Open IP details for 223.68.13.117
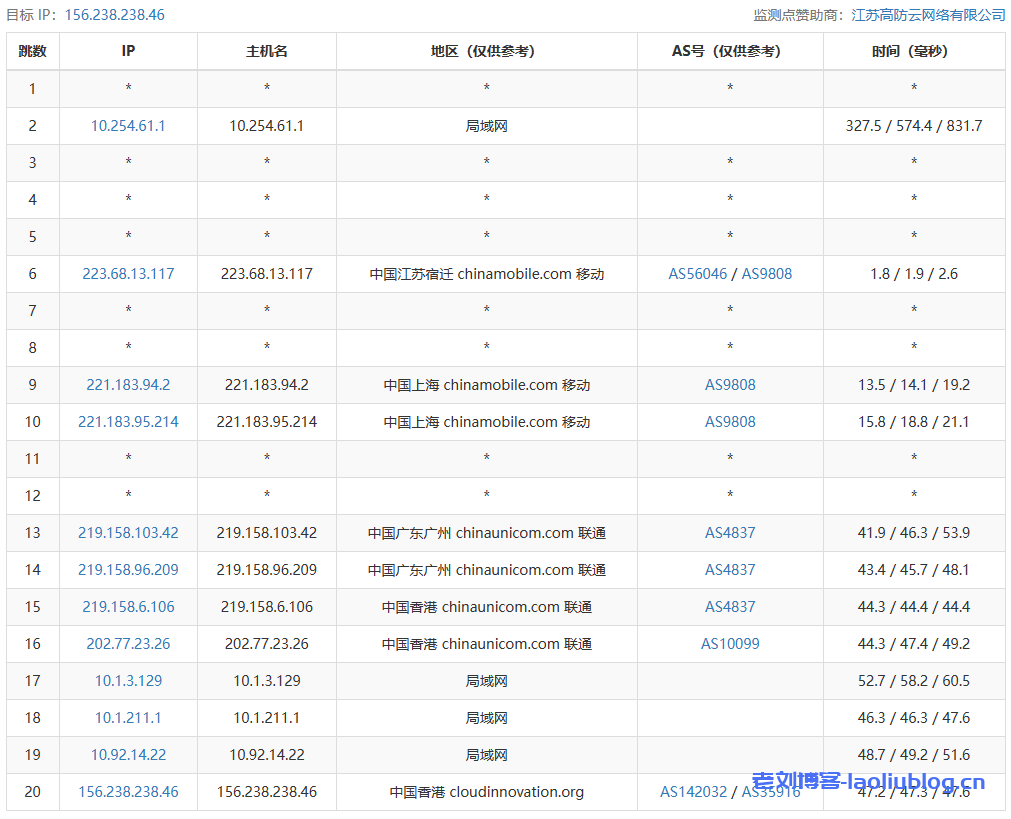1011x819 pixels. (127, 273)
